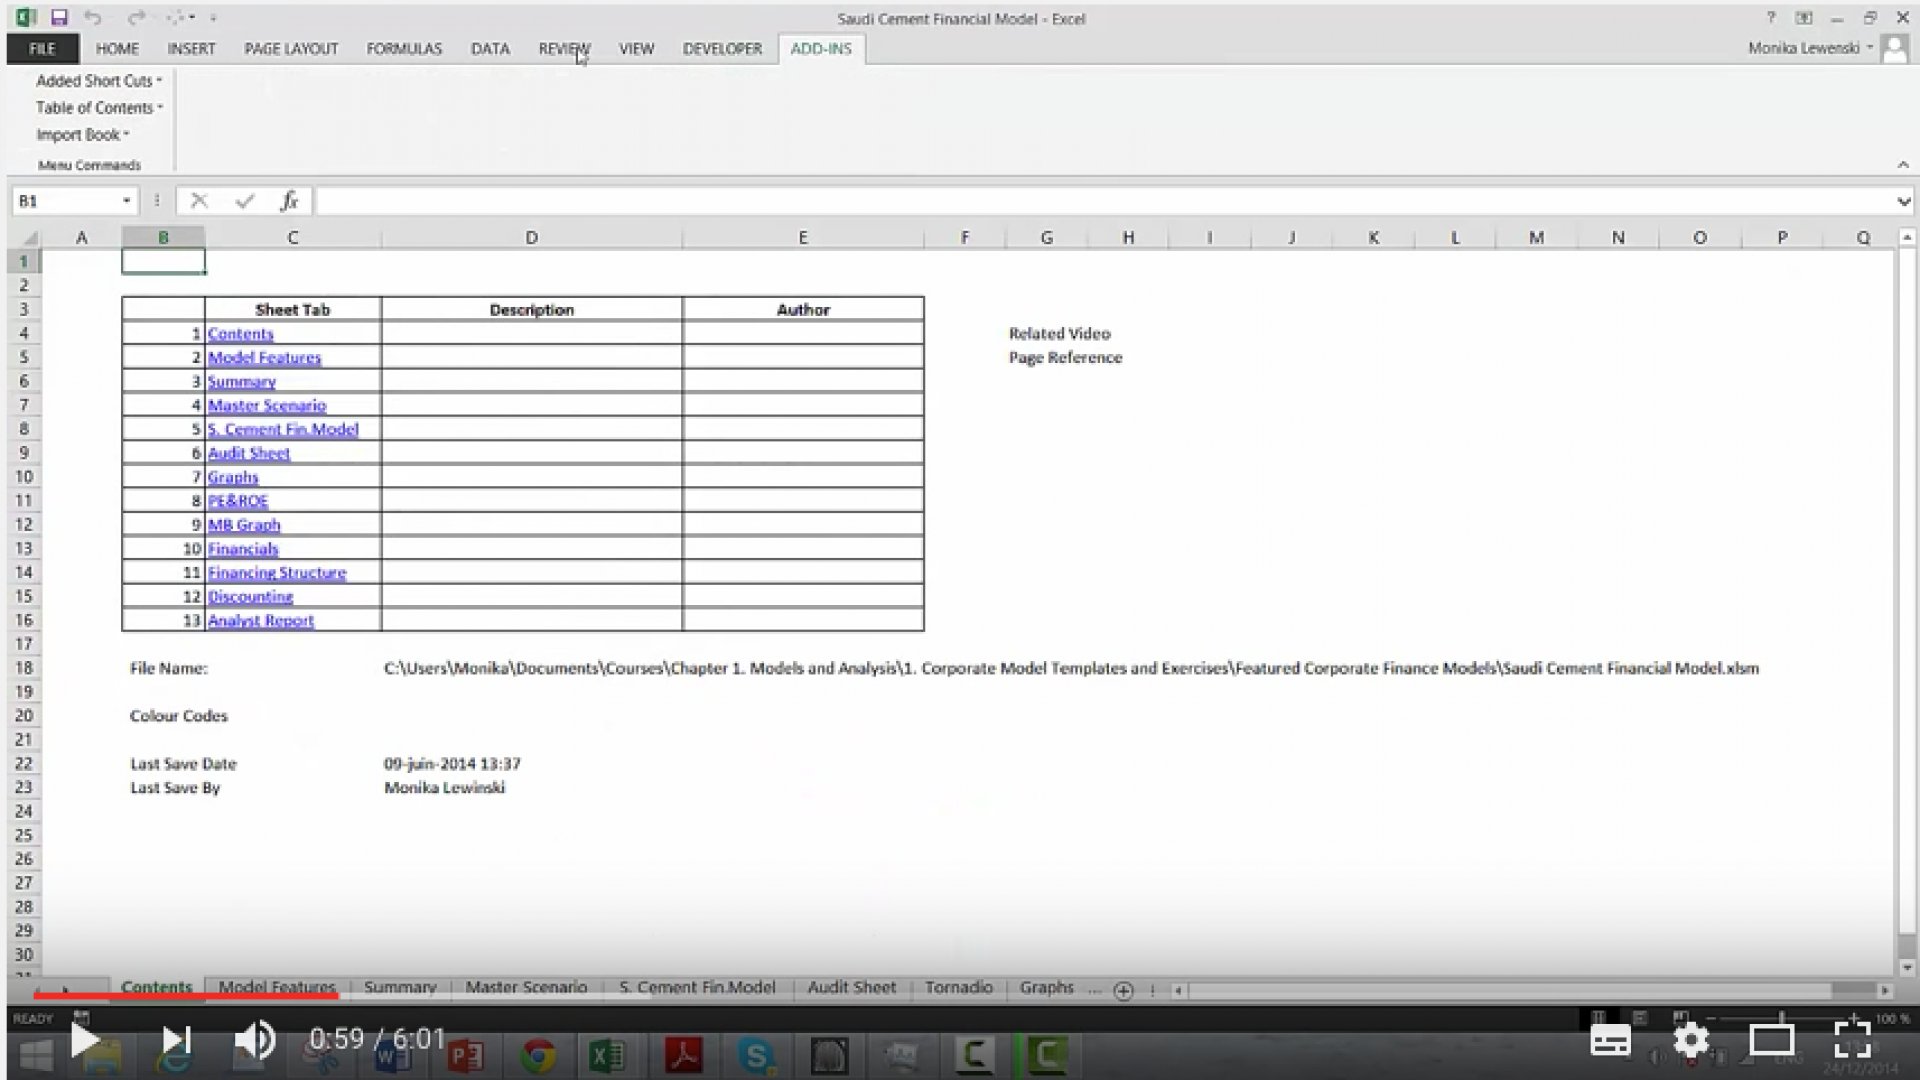
Task: Seek along the red video progress bar
Action: [x=186, y=995]
